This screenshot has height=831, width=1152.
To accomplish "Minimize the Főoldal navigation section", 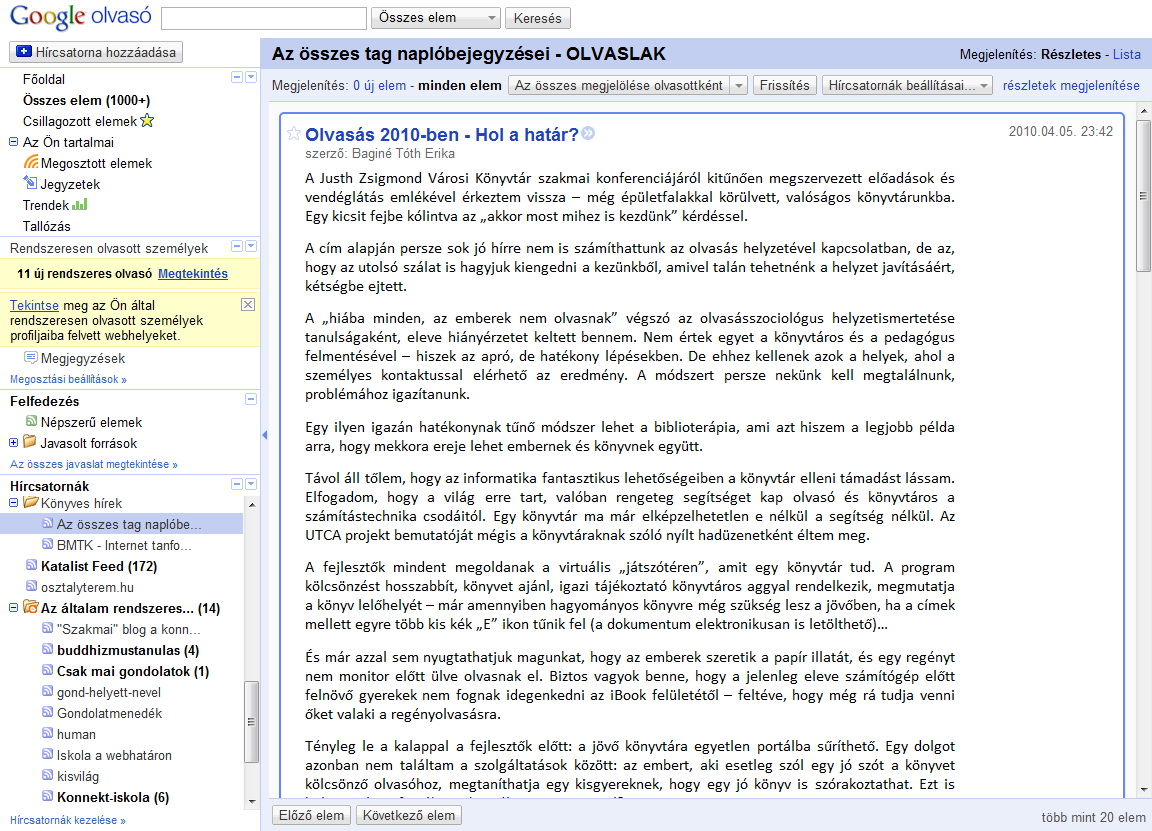I will [237, 77].
